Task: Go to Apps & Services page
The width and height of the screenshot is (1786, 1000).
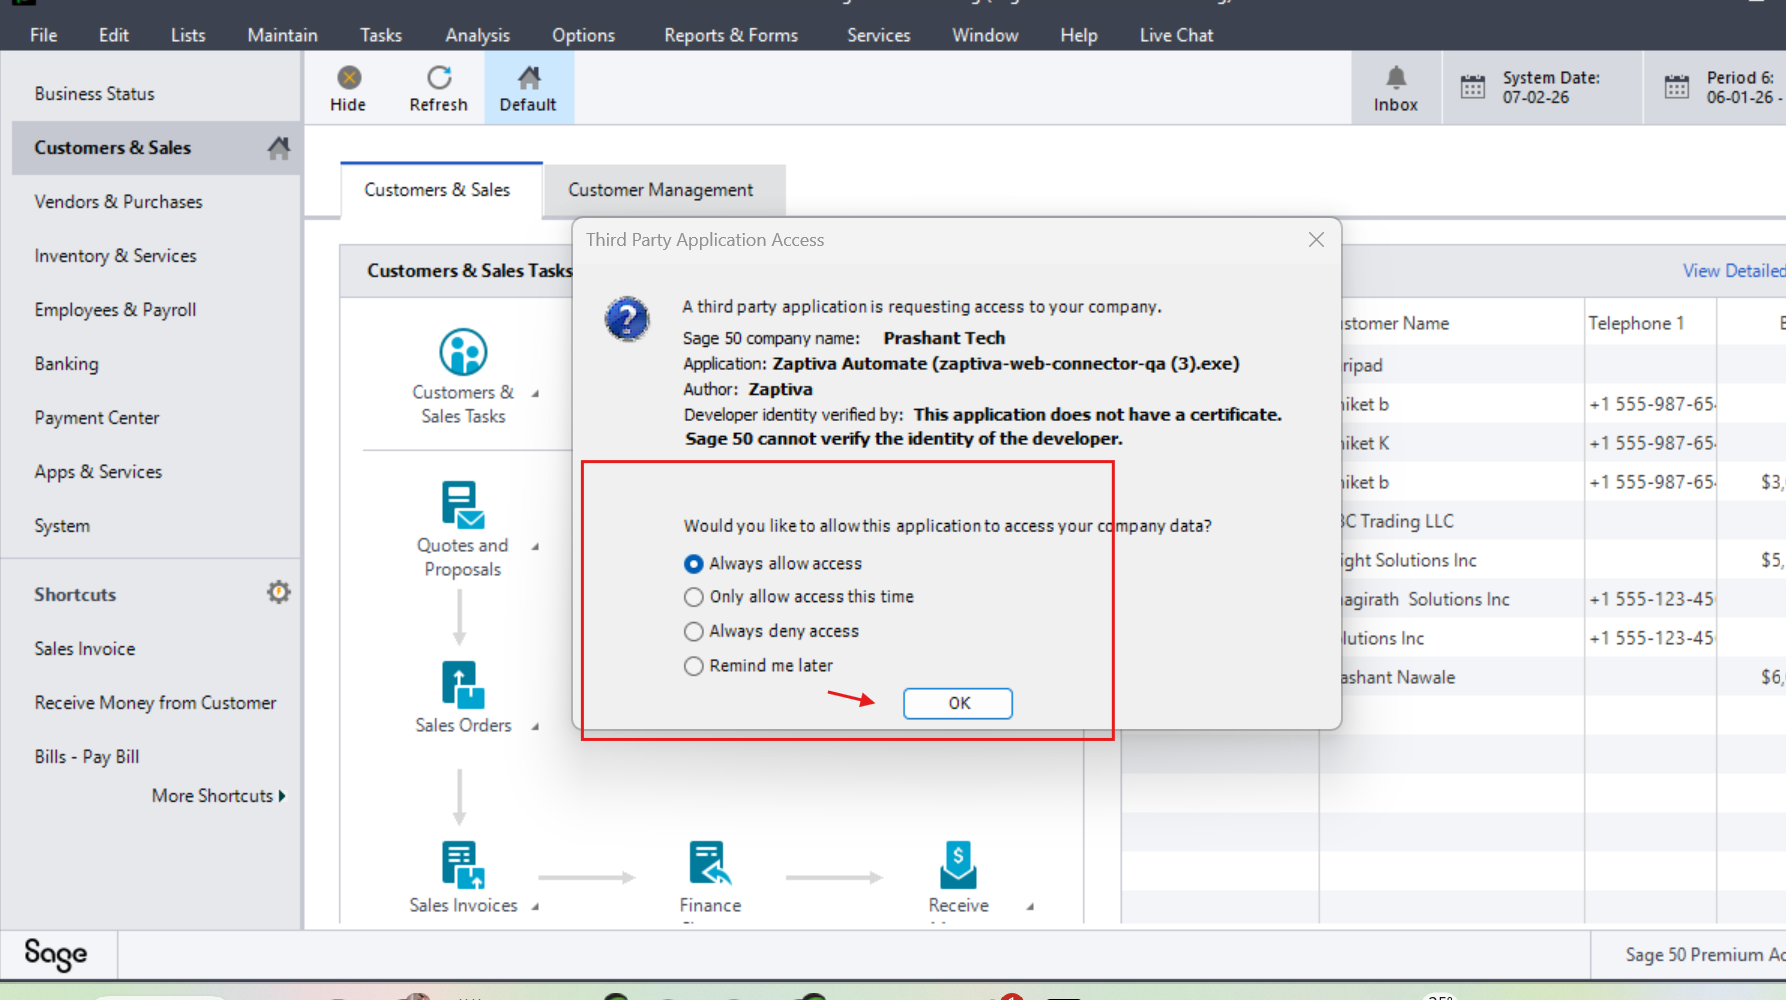Action: pos(98,472)
